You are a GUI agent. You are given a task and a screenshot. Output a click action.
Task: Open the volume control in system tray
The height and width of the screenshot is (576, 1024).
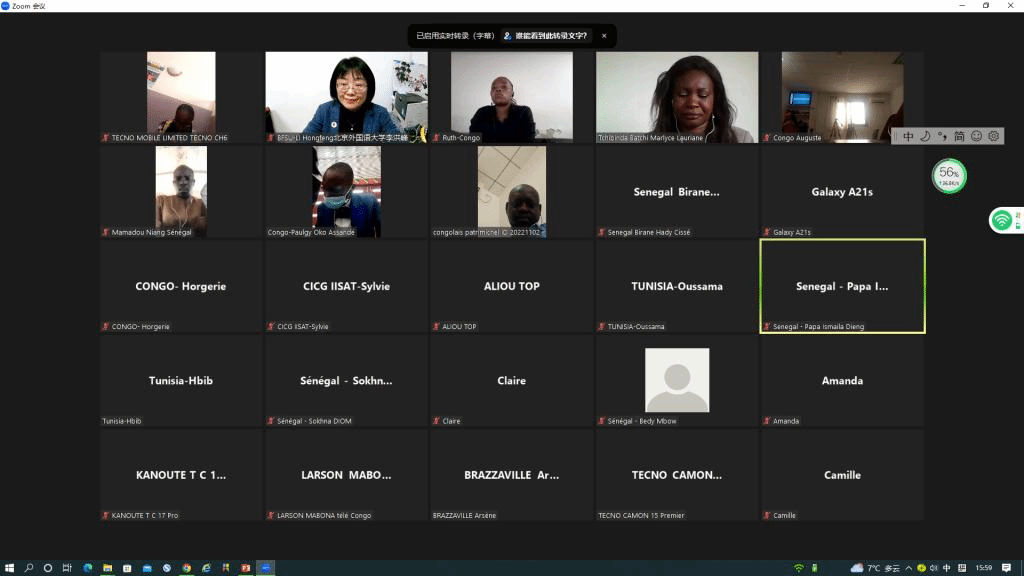(934, 568)
